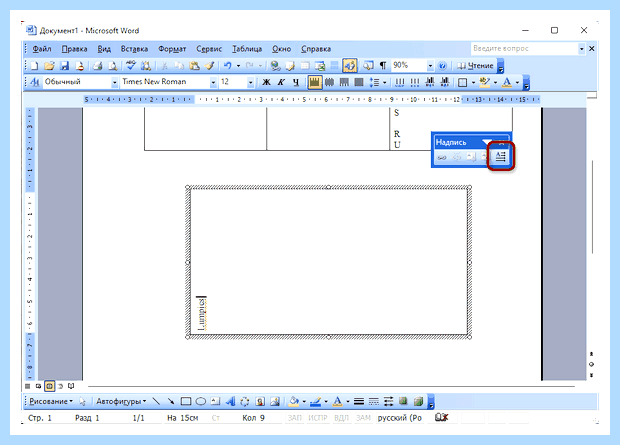Expand line spacing options arrow

pyautogui.click(x=385, y=82)
